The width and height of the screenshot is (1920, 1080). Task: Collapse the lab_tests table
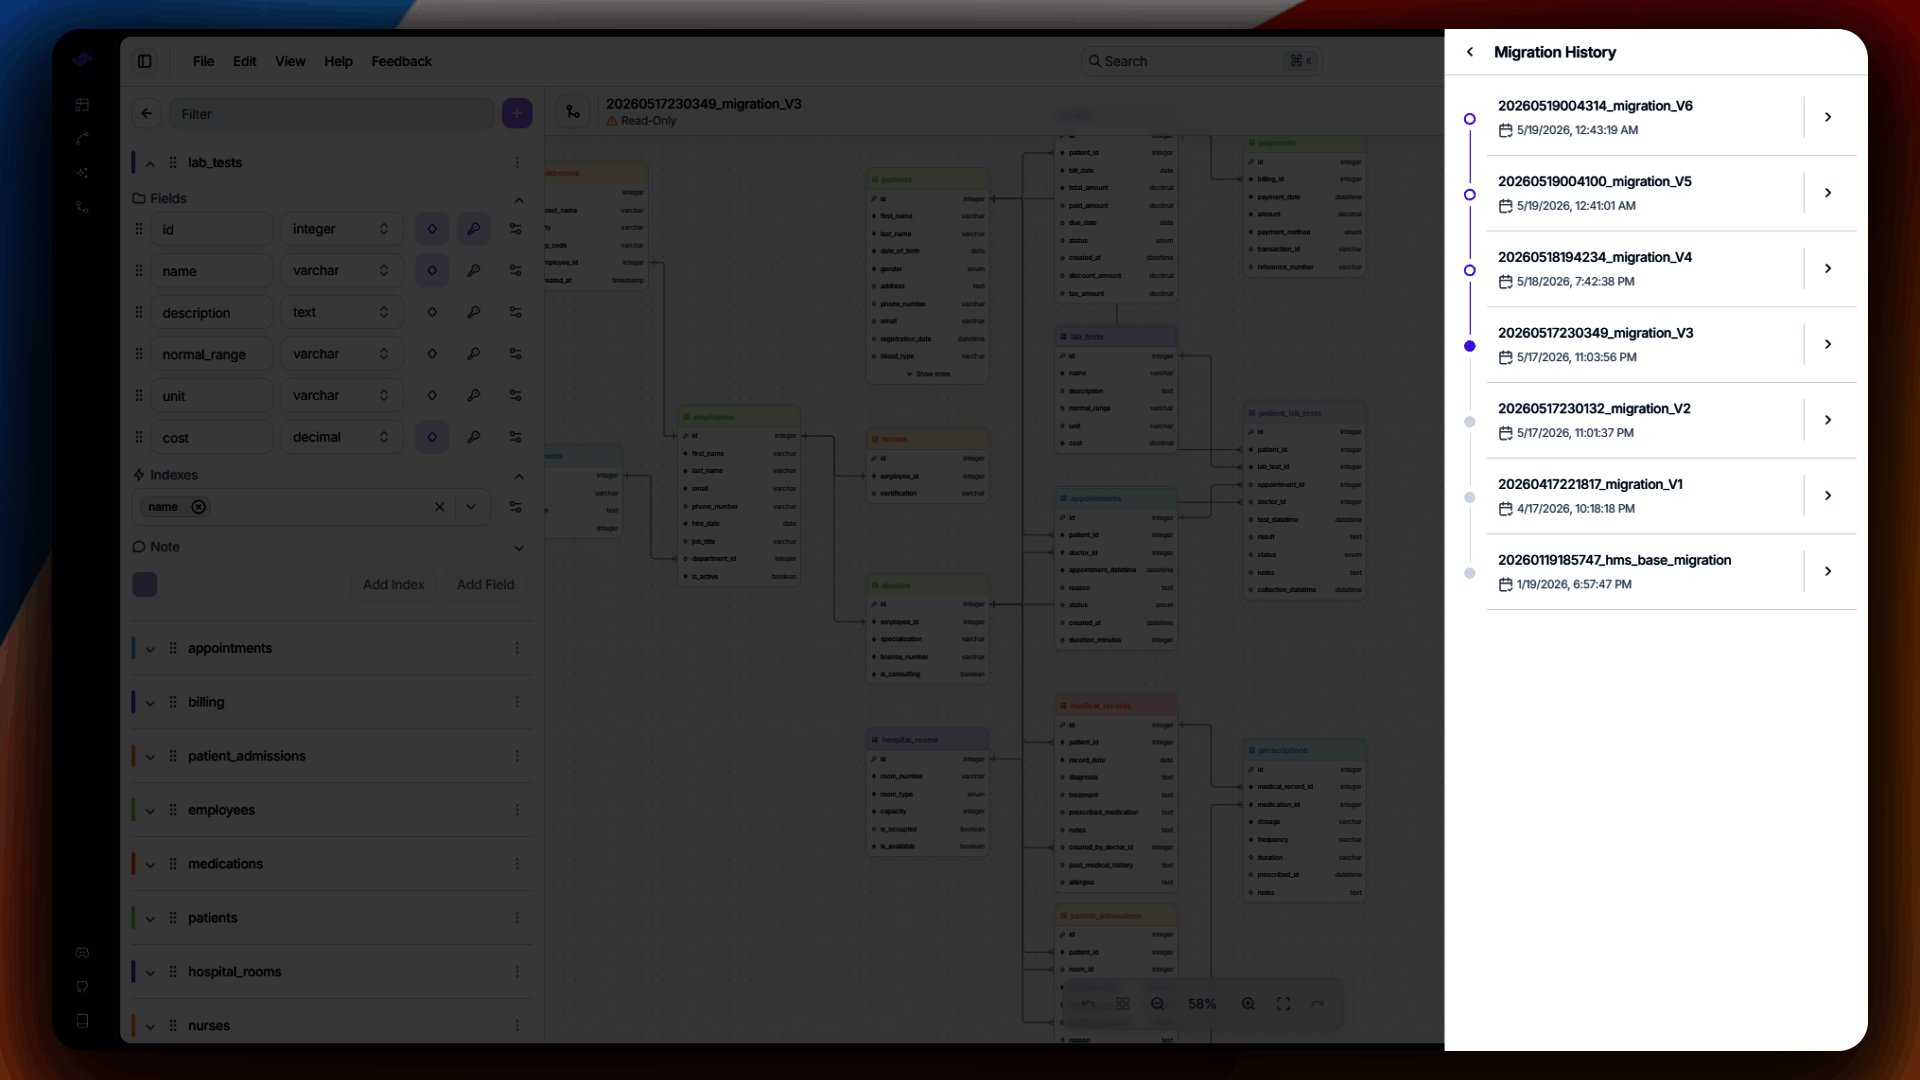pyautogui.click(x=150, y=163)
